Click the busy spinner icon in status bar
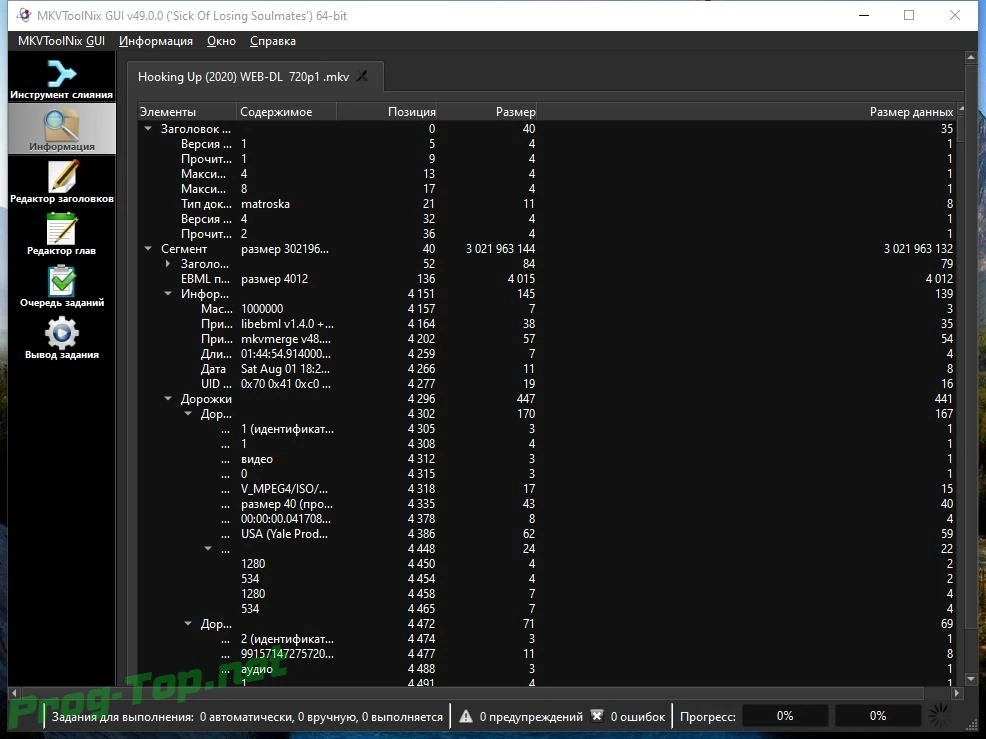 click(x=940, y=716)
